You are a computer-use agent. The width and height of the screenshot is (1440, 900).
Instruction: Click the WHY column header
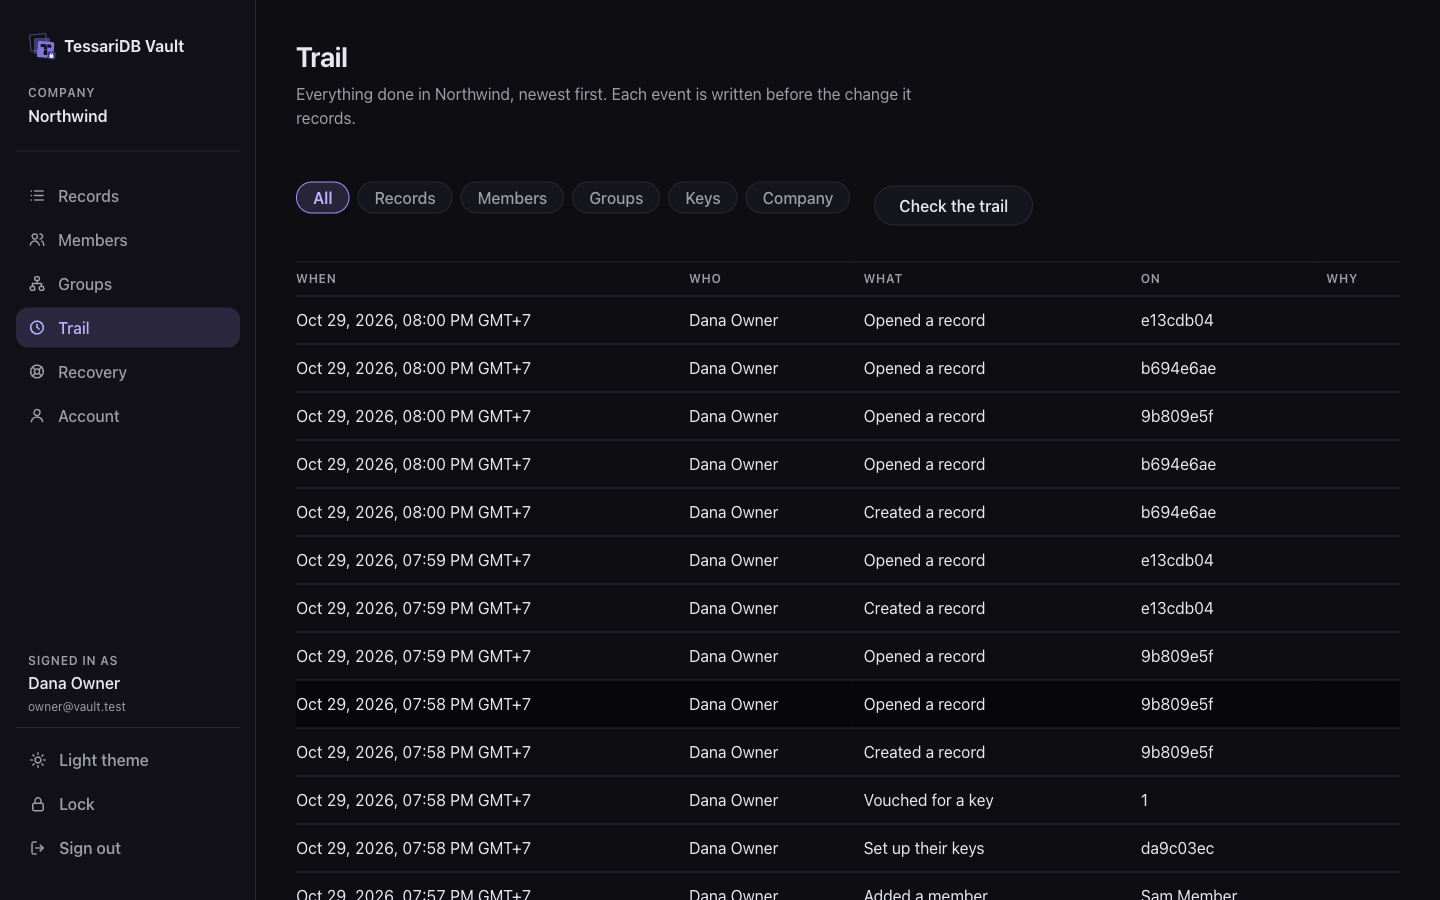[x=1342, y=279]
